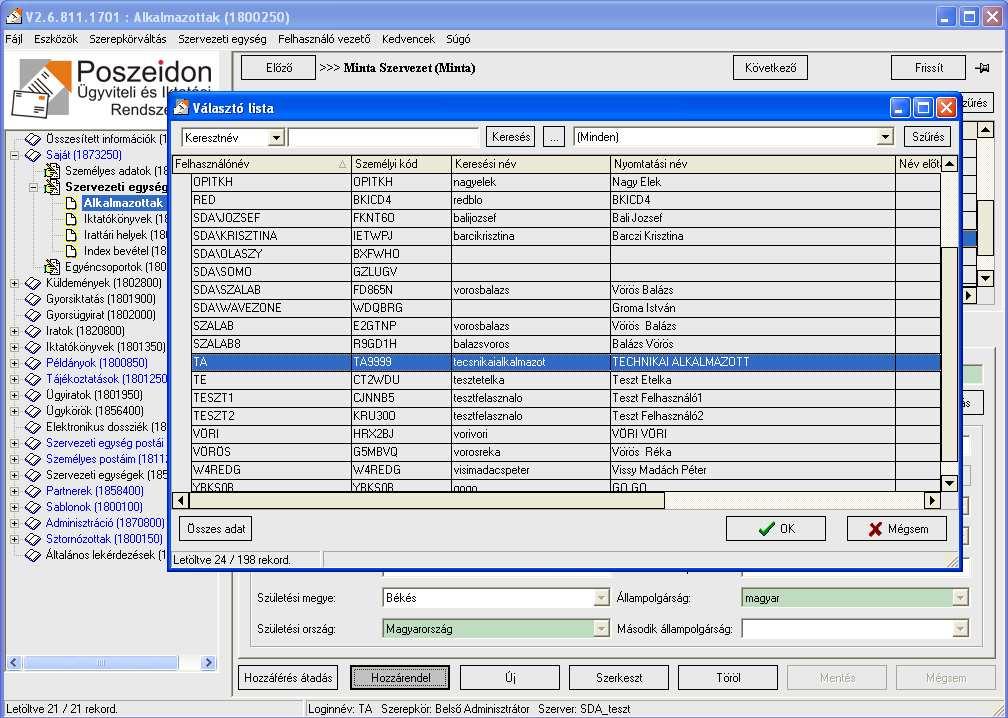This screenshot has width=1008, height=718.
Task: Cancel the Választó lista dialog with Mégsem
Action: click(x=897, y=529)
